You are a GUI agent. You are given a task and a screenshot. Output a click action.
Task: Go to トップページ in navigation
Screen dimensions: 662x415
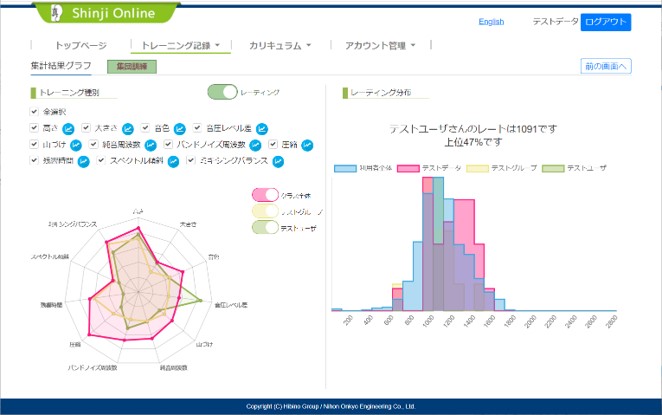click(x=81, y=46)
